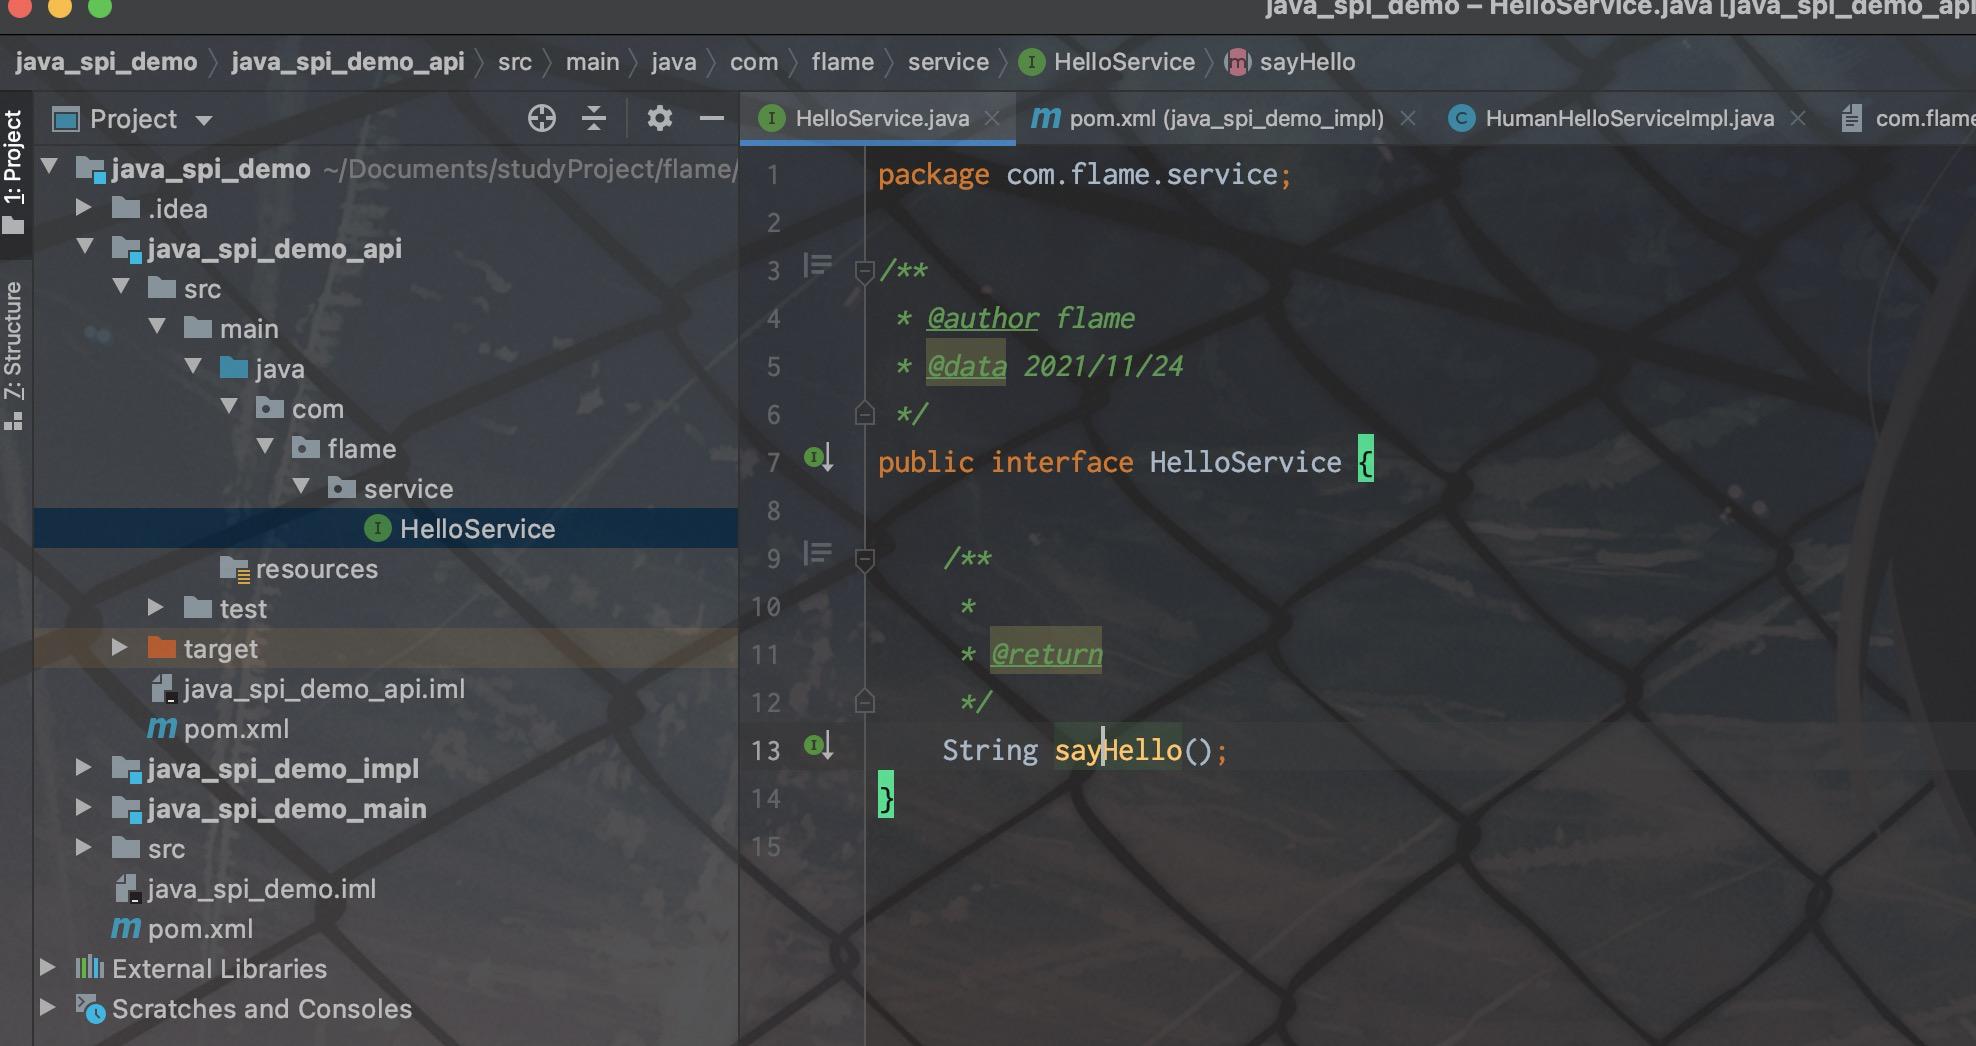Expand External Libraries node

point(47,968)
